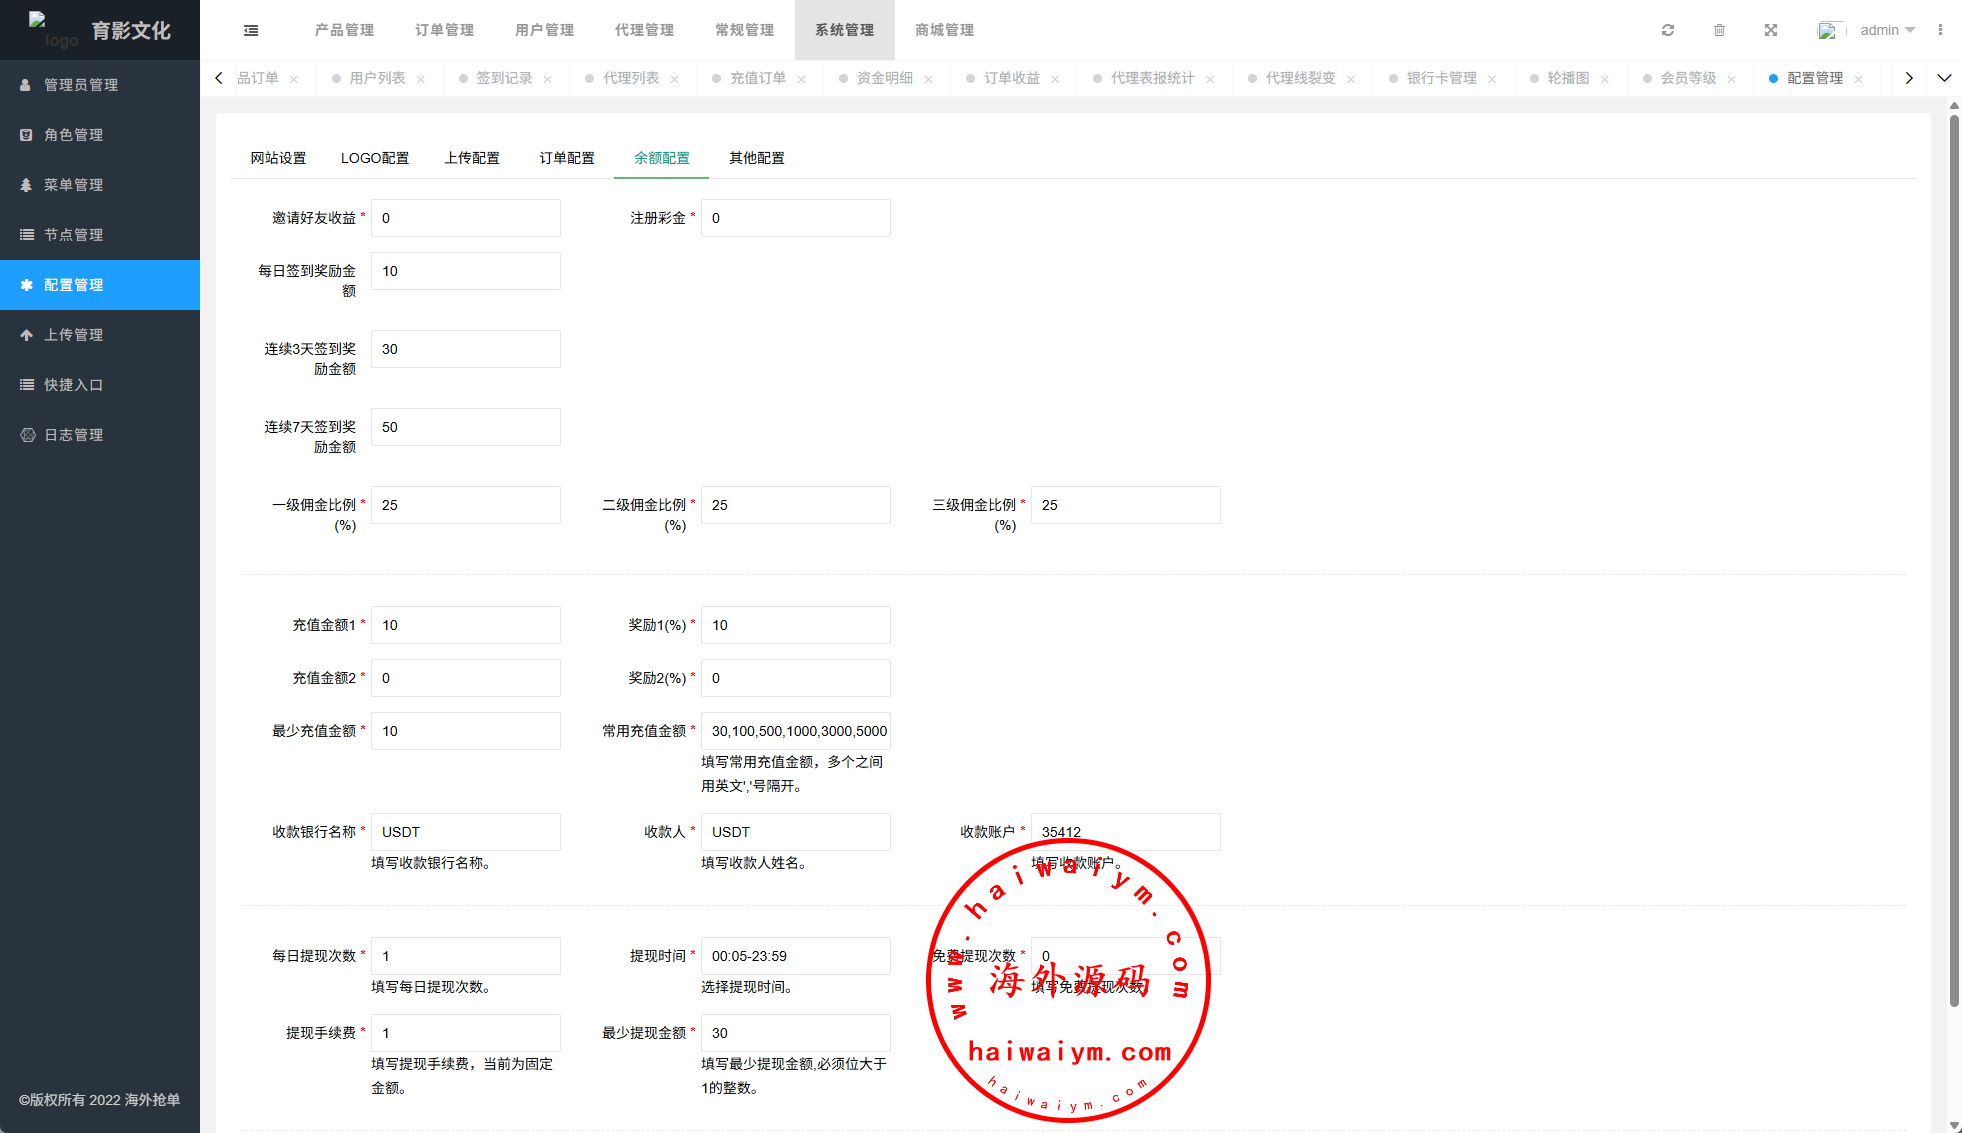
Task: Click the trash clear-cache icon
Action: tap(1719, 30)
